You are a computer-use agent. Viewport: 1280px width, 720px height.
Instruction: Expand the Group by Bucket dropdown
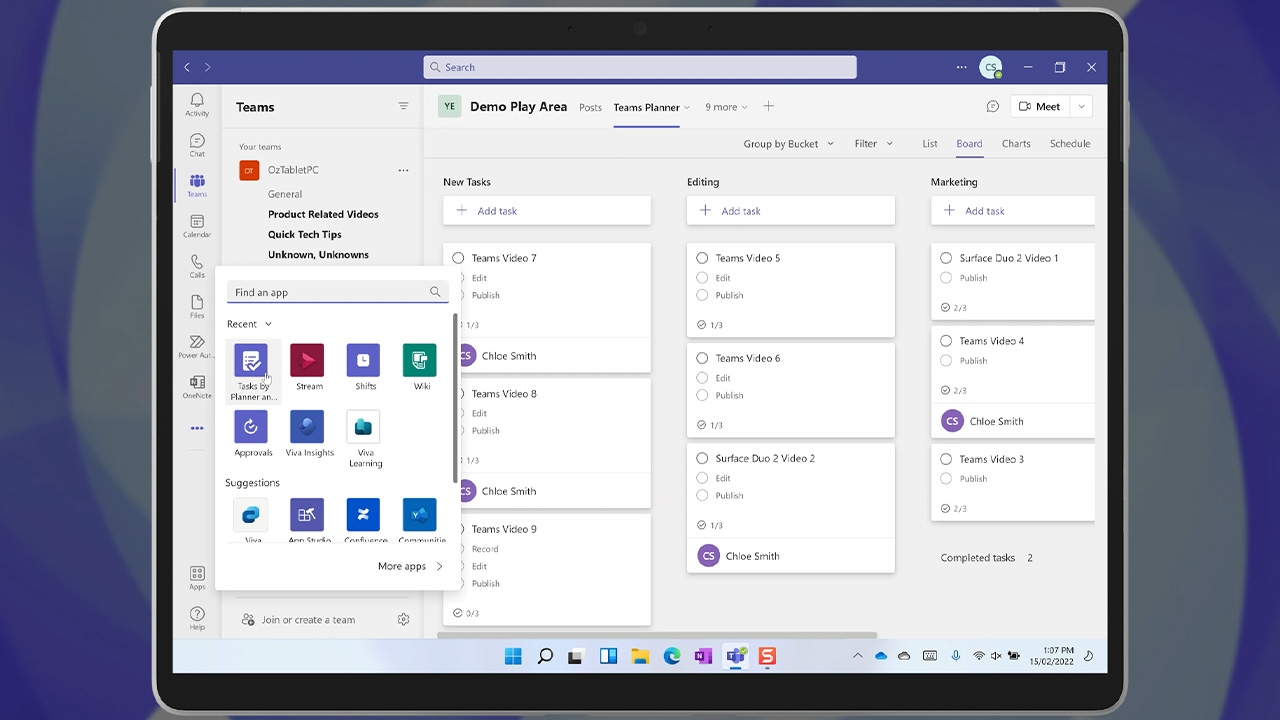[x=788, y=144]
